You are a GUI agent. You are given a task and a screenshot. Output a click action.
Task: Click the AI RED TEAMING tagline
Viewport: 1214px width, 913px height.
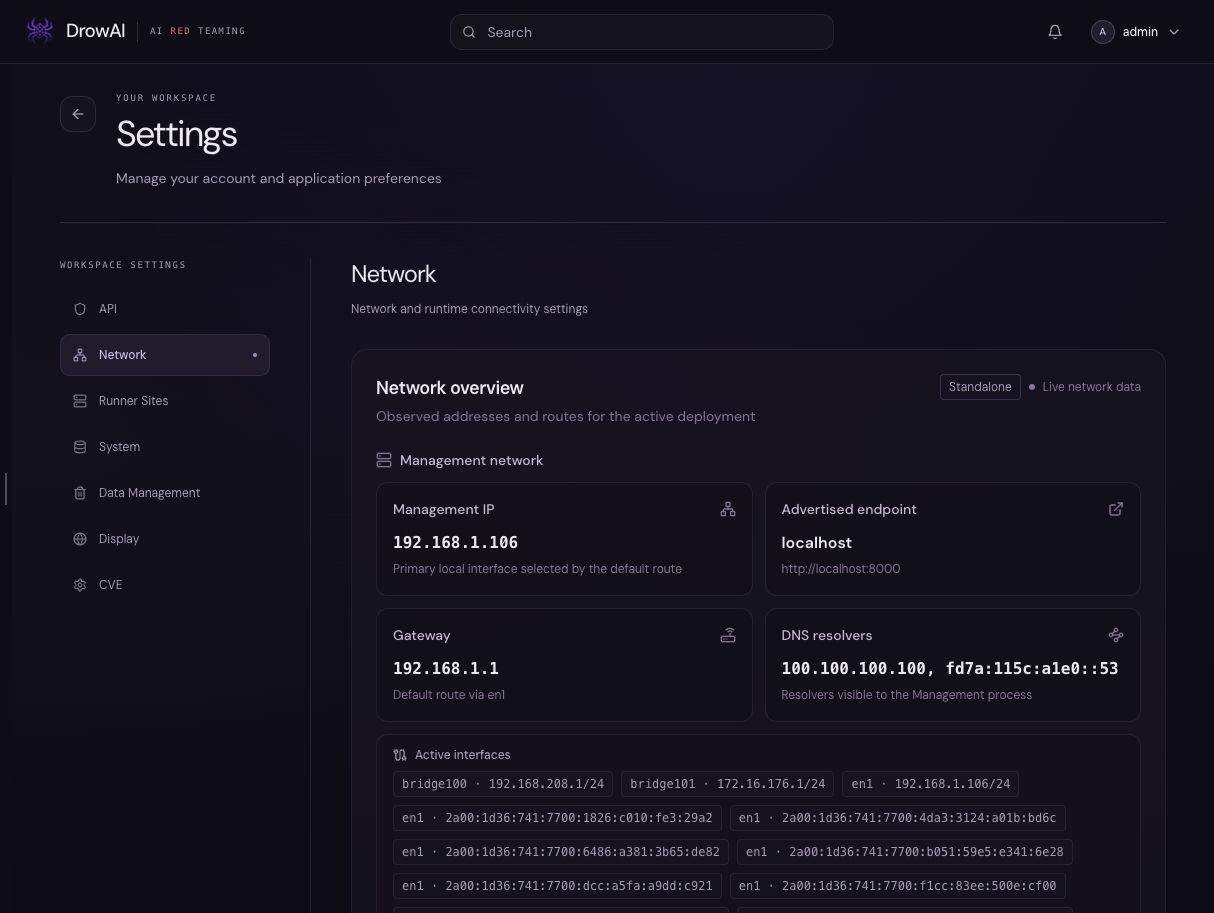tap(197, 31)
